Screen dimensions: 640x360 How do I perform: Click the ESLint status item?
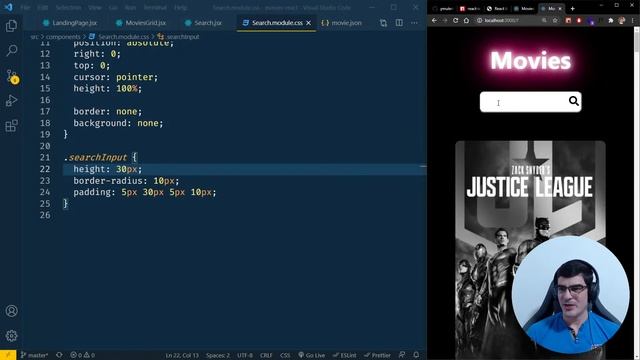[344, 355]
